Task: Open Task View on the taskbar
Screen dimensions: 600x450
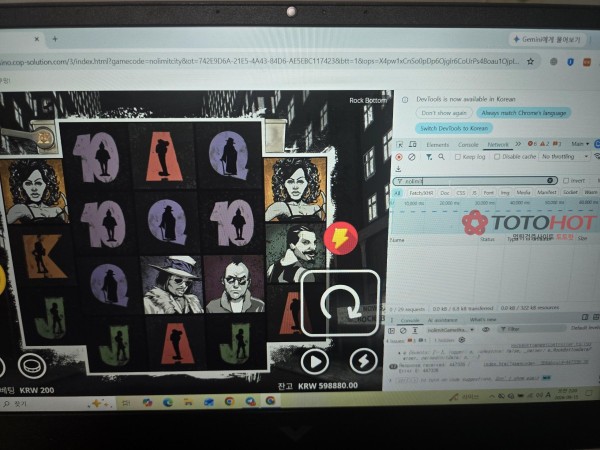Action: click(x=125, y=403)
